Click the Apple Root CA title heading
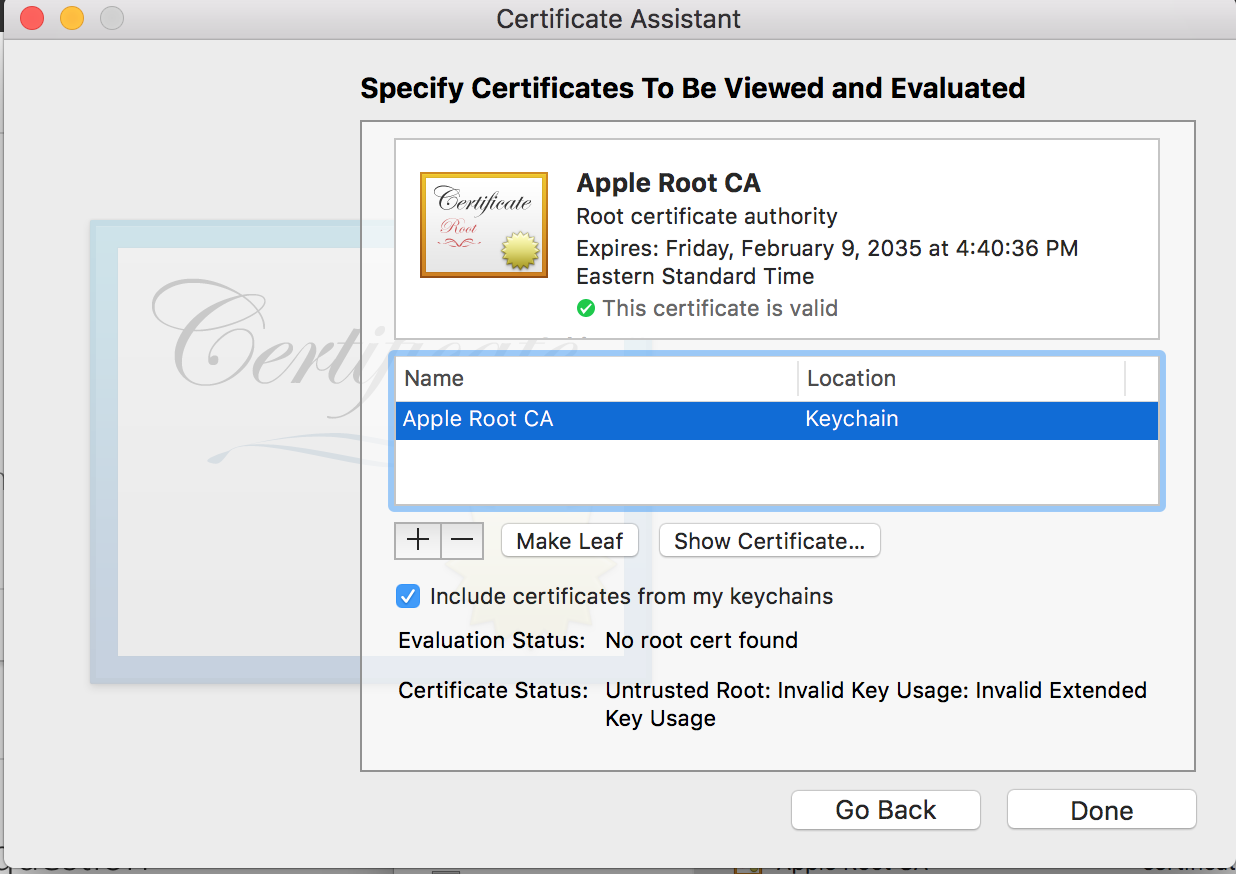Screen dimensions: 1236x874 click(669, 183)
